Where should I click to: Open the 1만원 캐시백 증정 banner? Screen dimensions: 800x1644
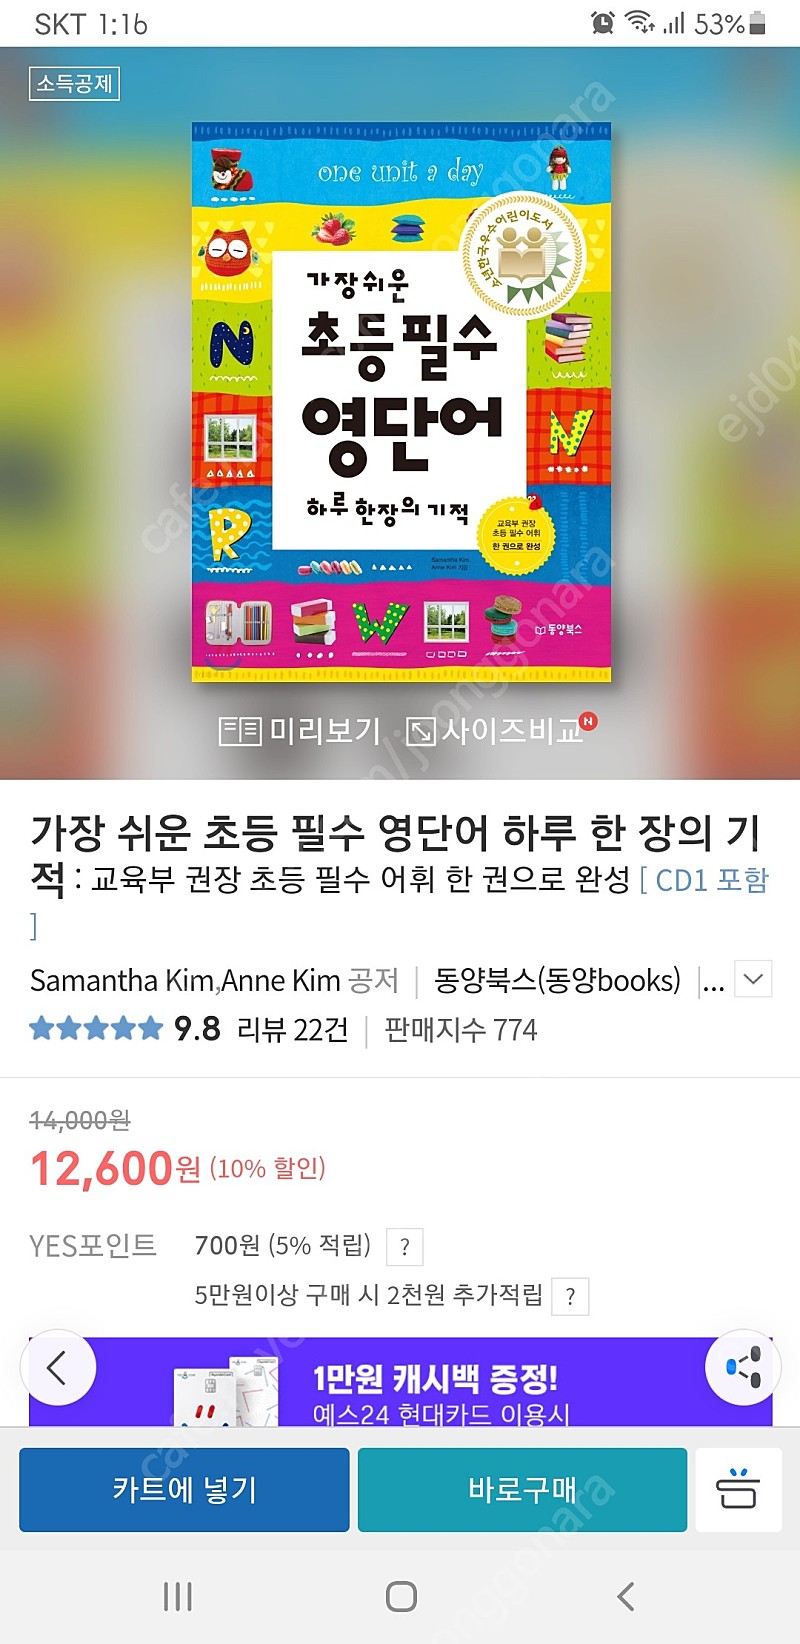tap(400, 1382)
